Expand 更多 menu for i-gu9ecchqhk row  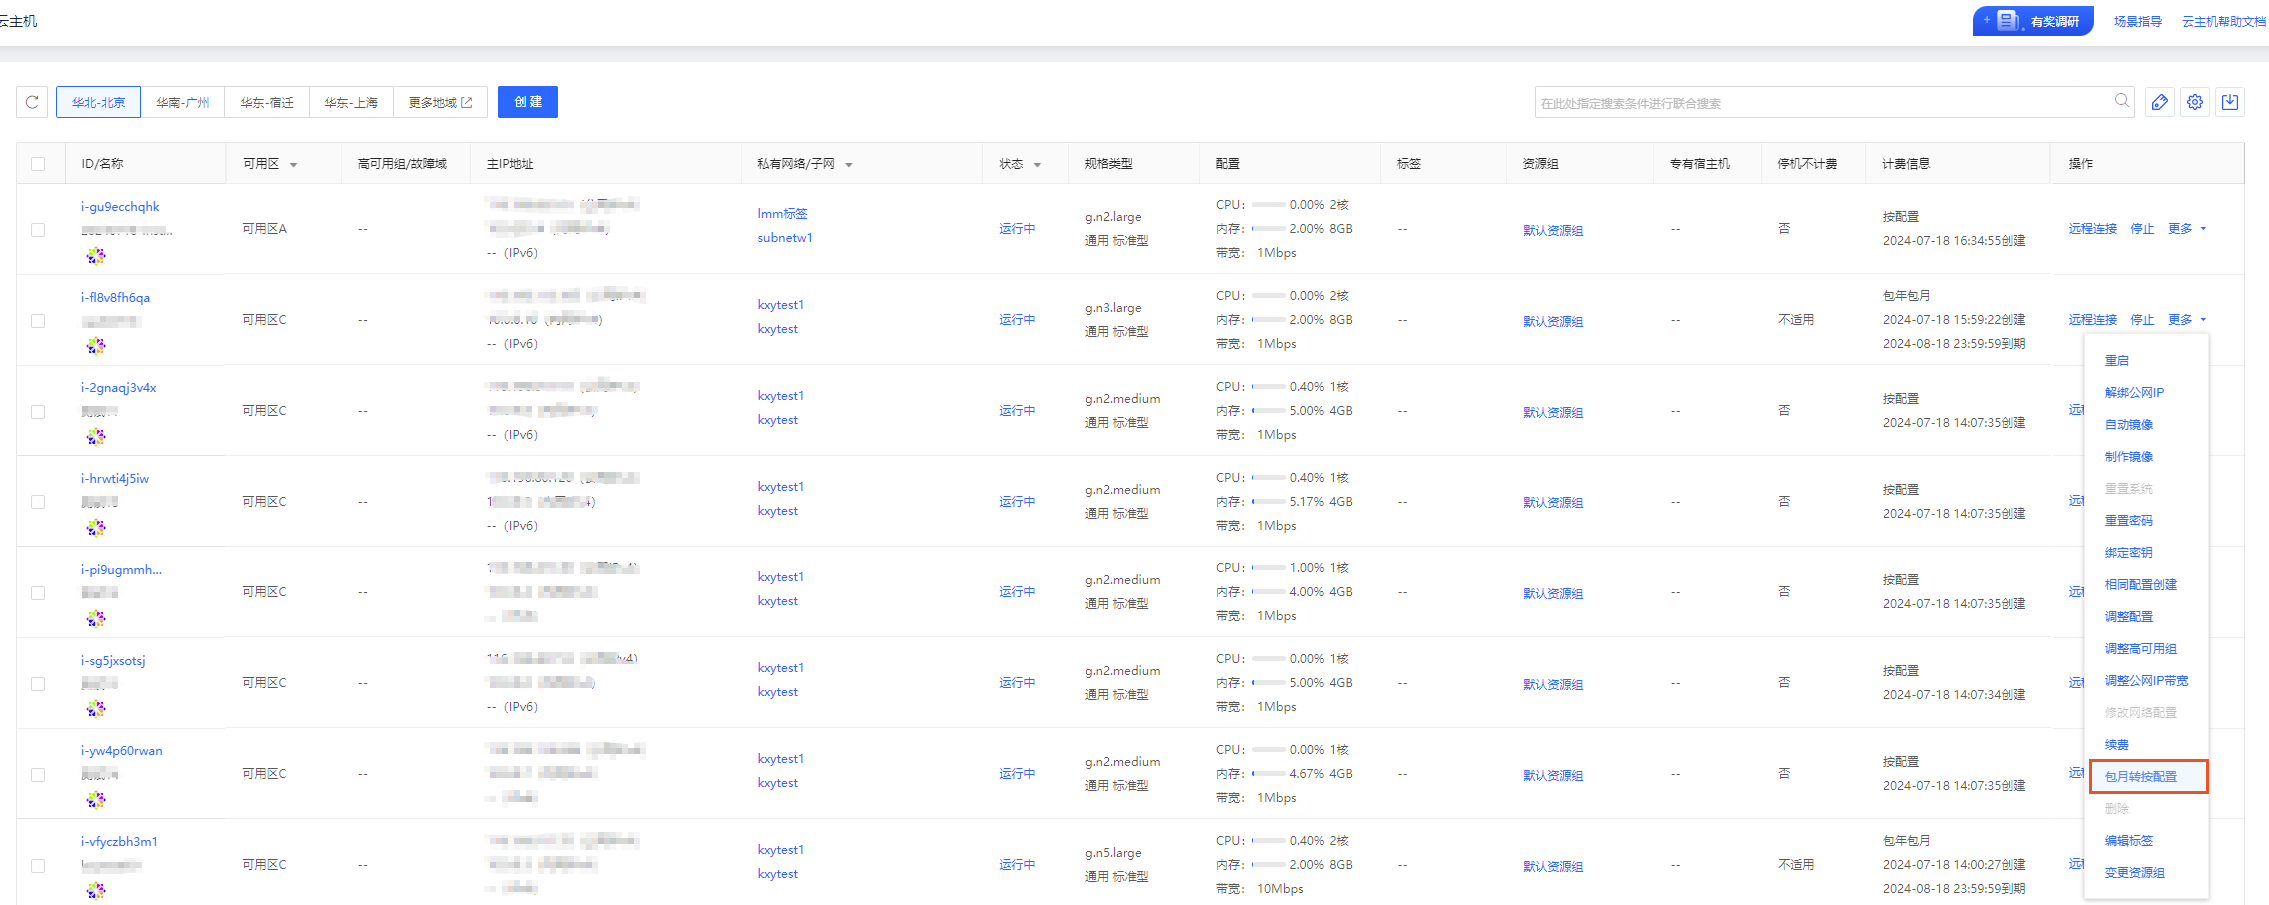pyautogui.click(x=2187, y=229)
